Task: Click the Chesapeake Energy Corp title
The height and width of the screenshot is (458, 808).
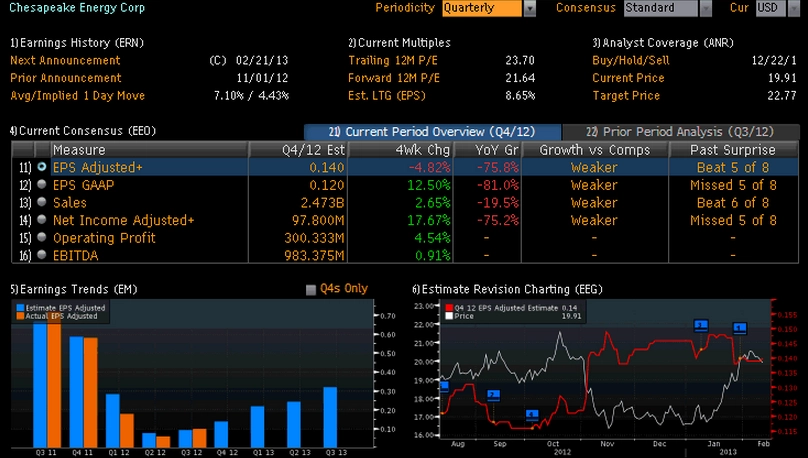Action: [77, 7]
